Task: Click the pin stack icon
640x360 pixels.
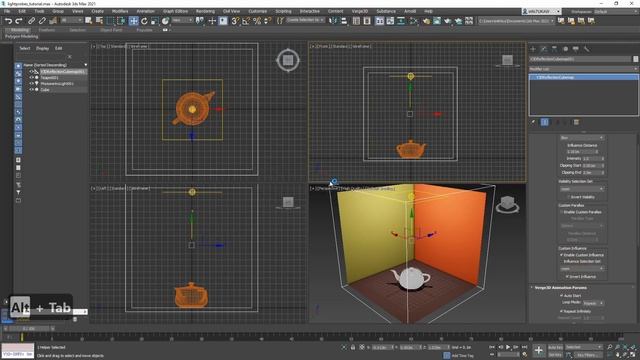Action: (533, 122)
